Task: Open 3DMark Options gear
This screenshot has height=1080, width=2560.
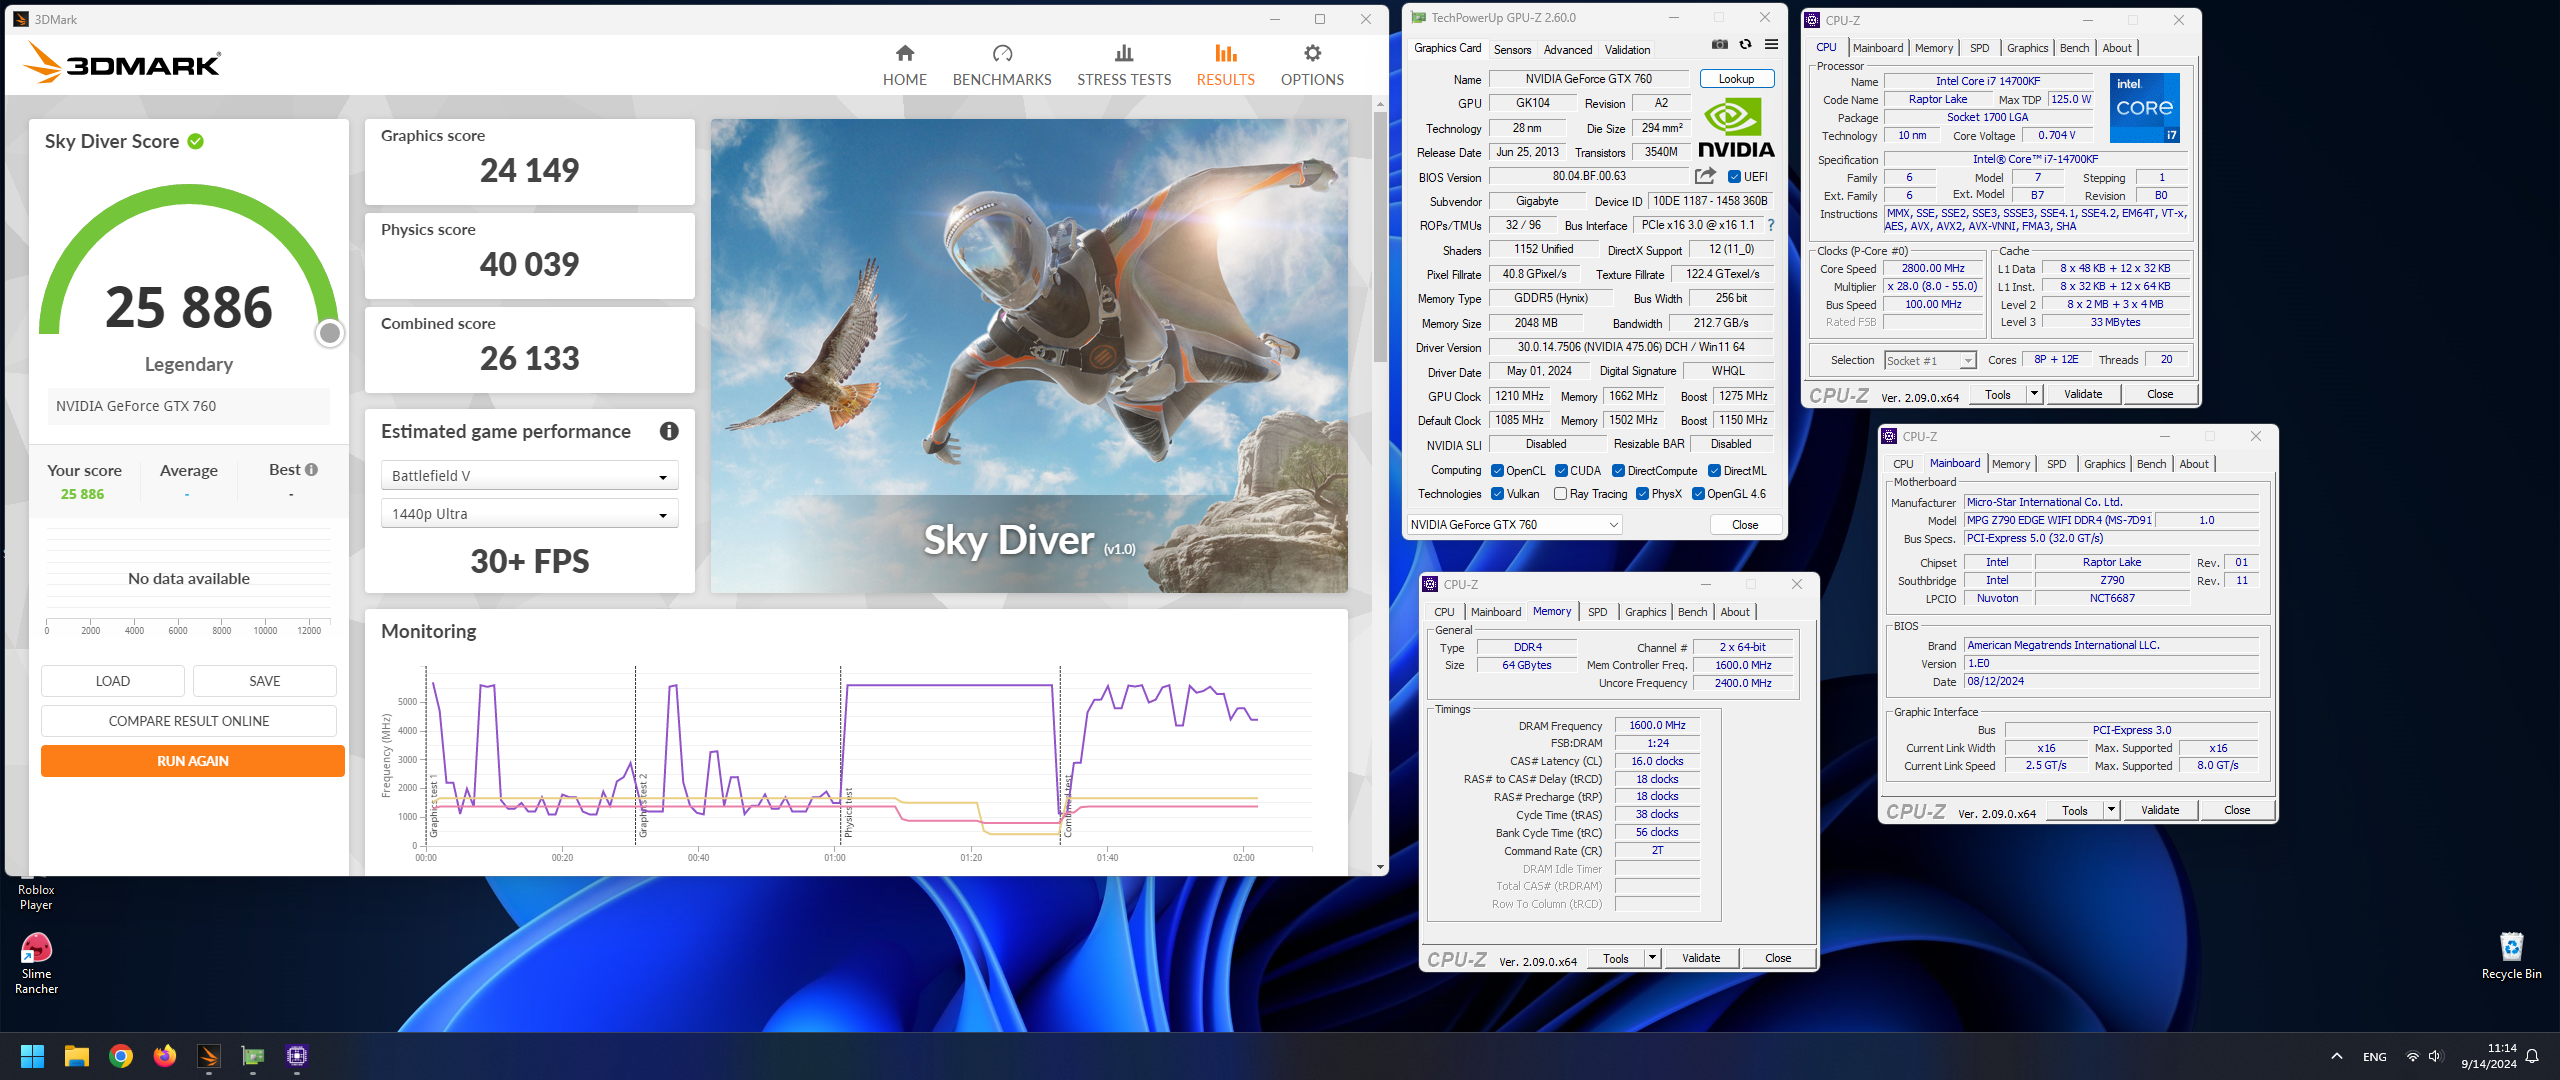Action: pyautogui.click(x=1312, y=53)
